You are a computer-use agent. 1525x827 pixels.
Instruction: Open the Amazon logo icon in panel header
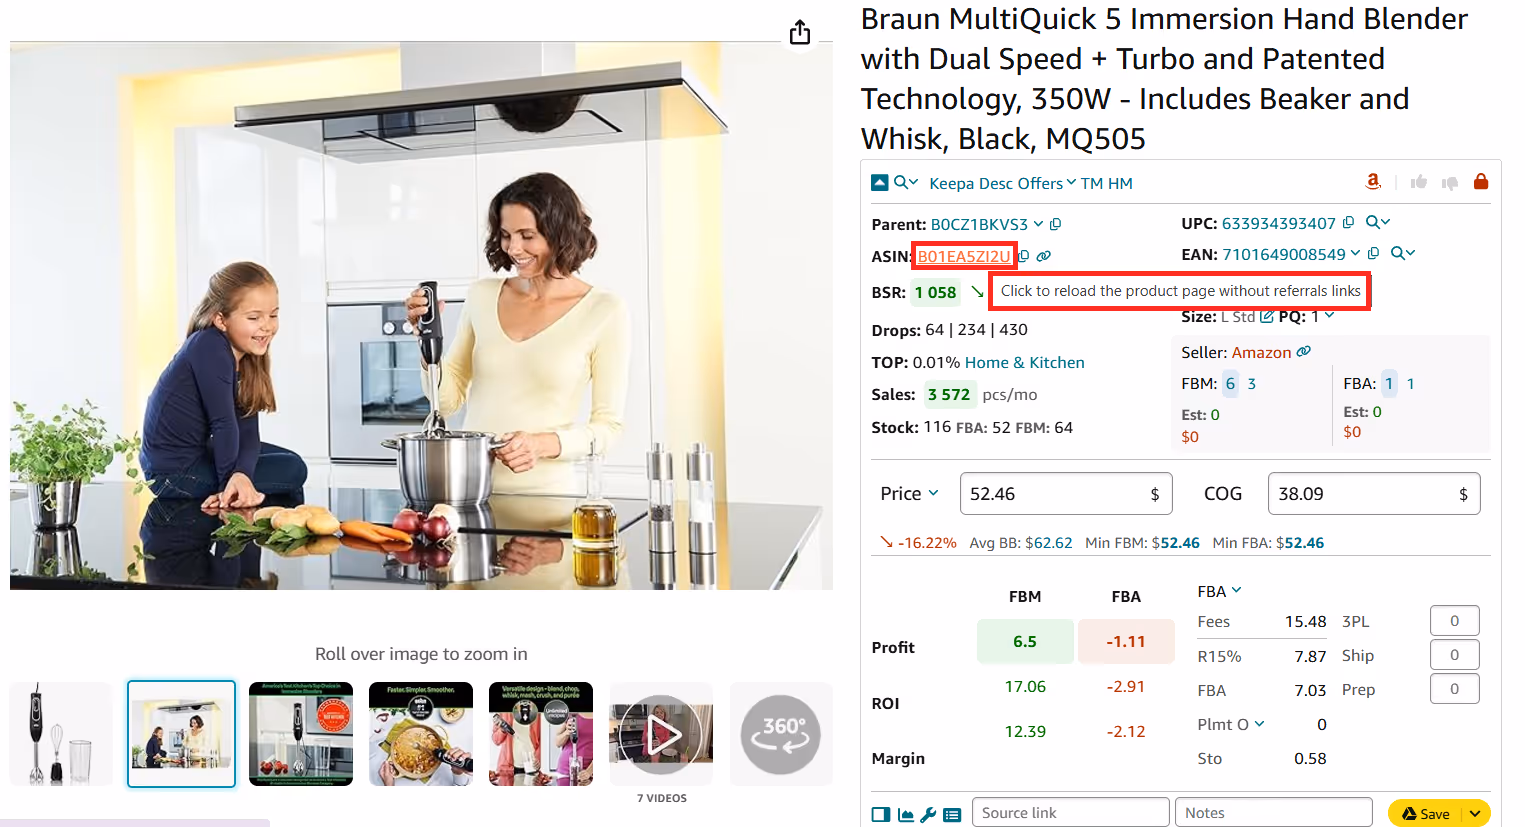(1373, 181)
